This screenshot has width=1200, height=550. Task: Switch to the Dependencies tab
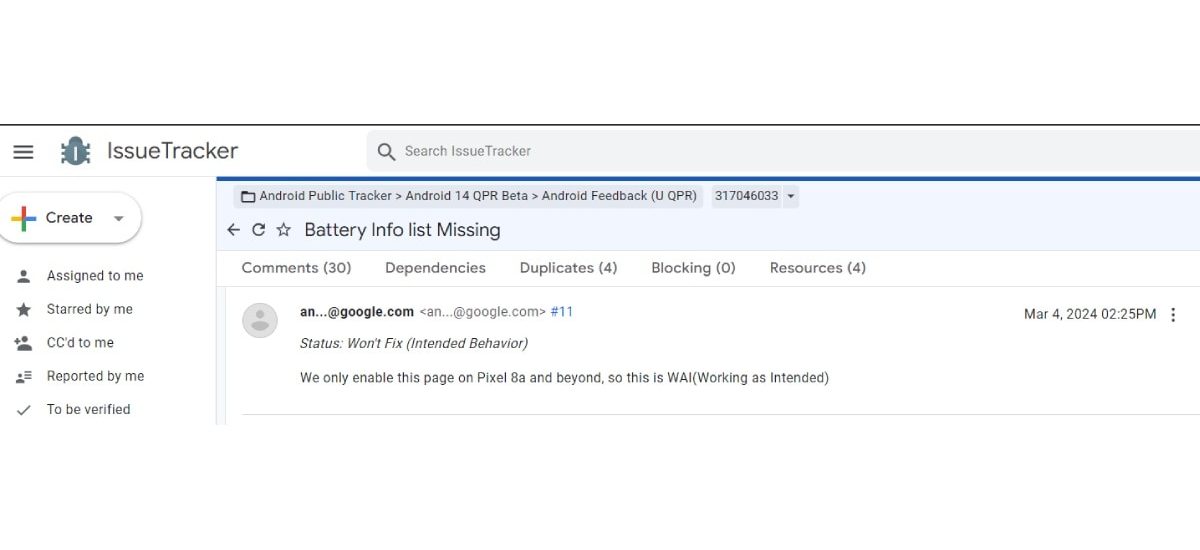(x=435, y=268)
